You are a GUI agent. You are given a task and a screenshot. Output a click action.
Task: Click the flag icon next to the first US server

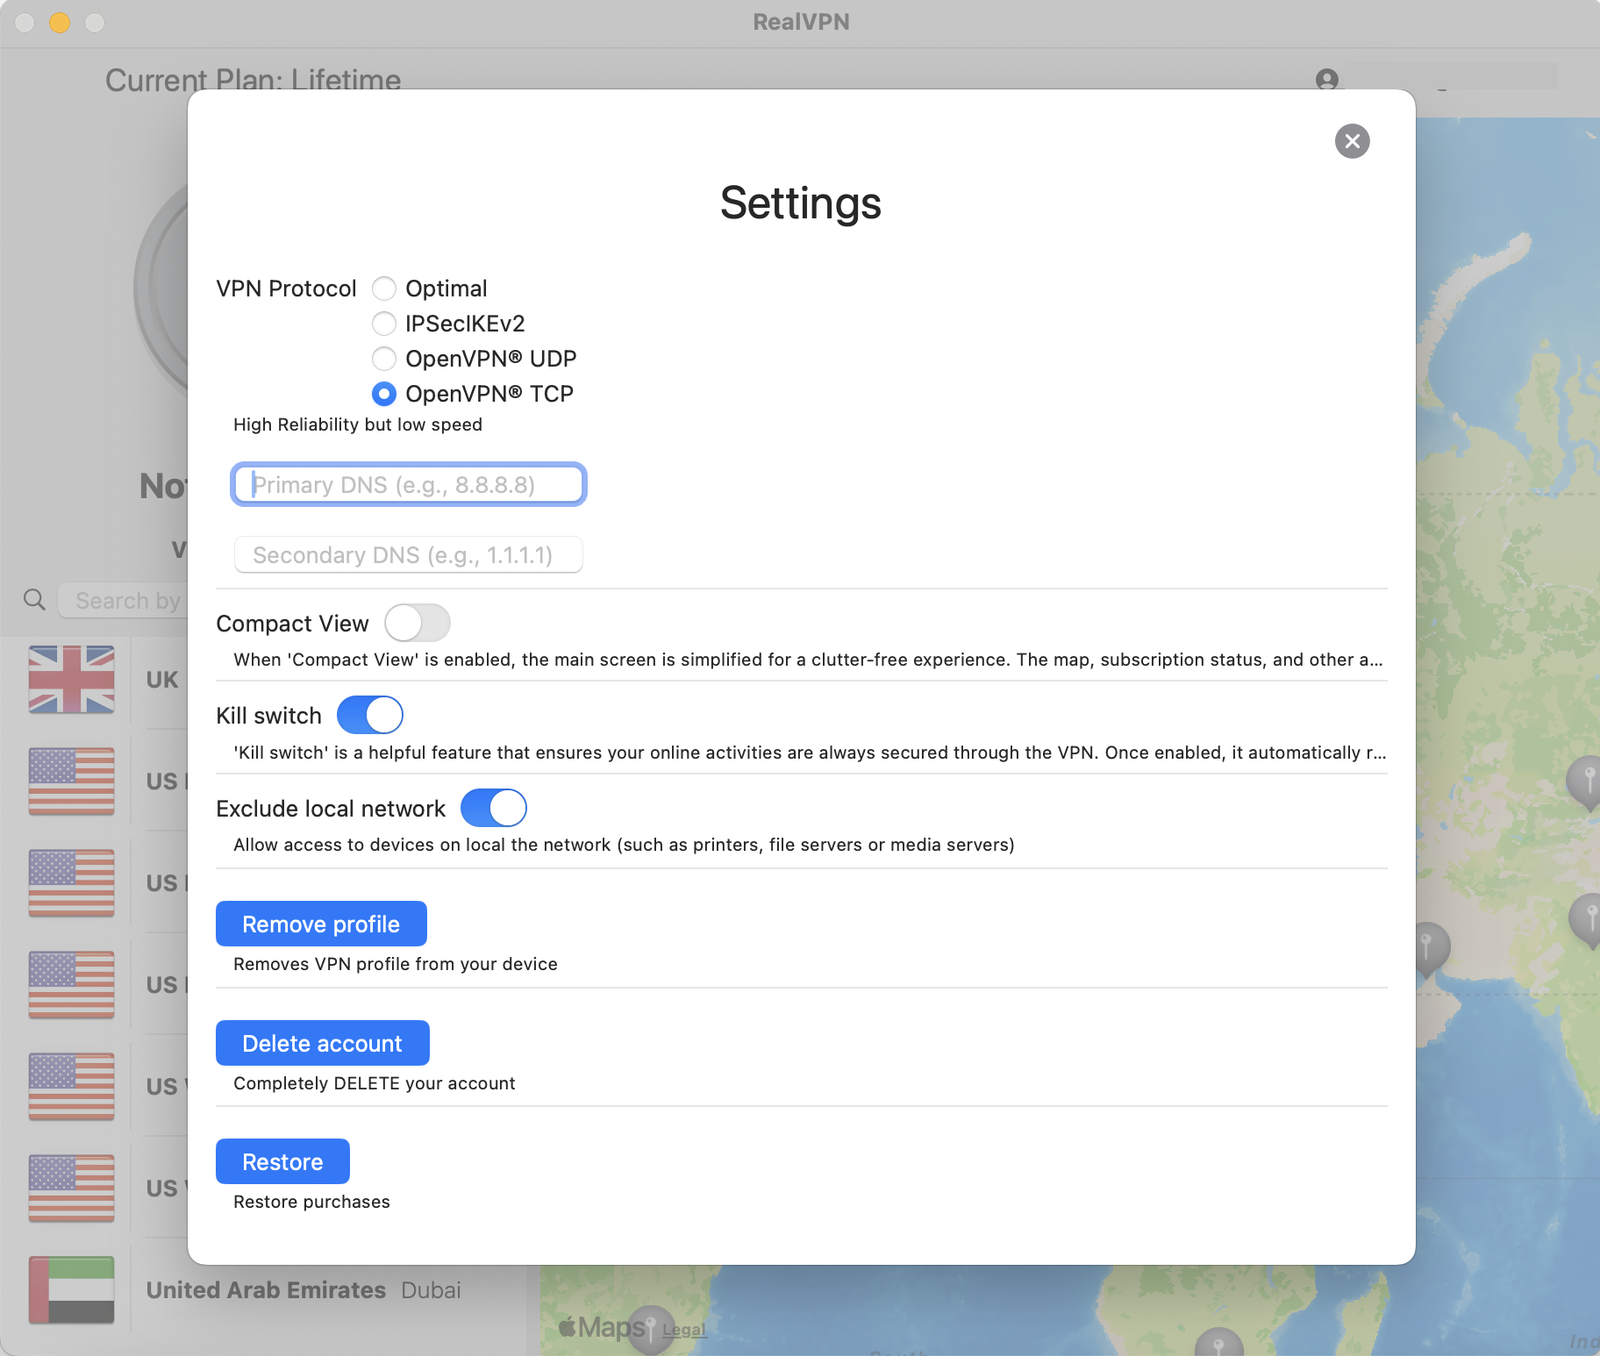pos(71,782)
